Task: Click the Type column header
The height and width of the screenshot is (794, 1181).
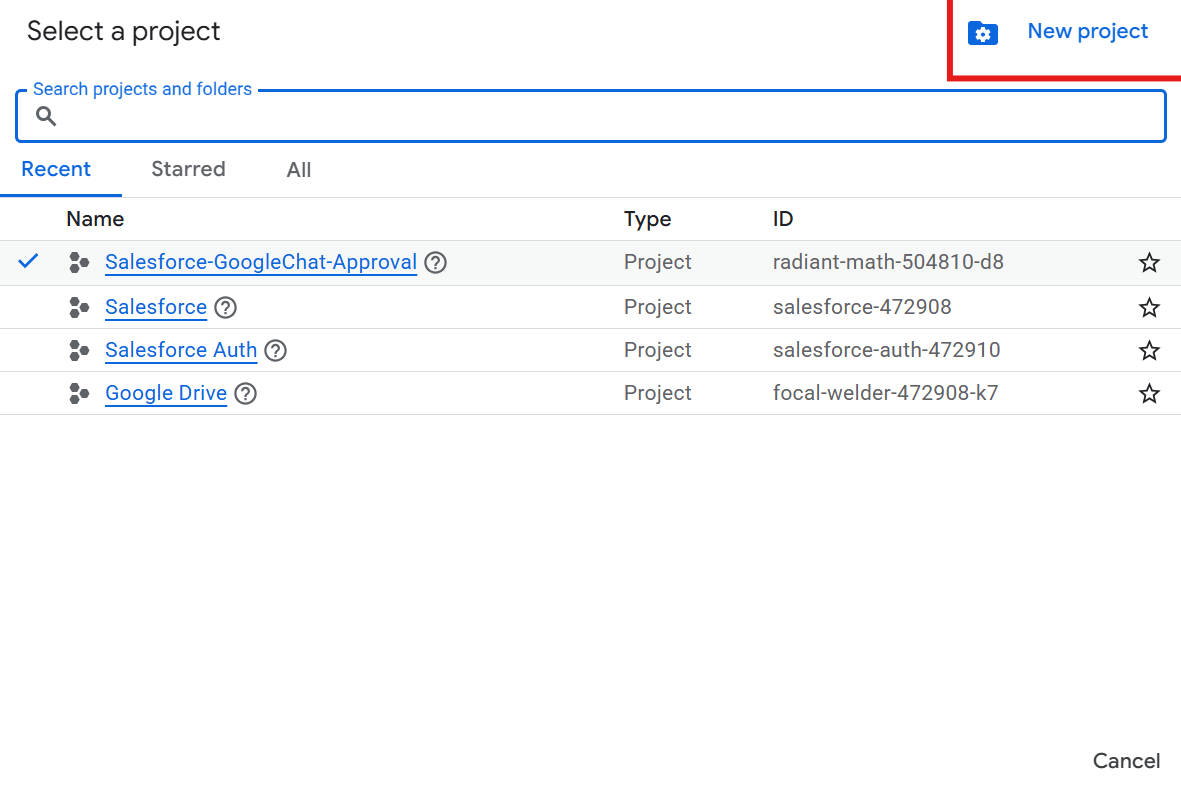Action: pyautogui.click(x=647, y=219)
